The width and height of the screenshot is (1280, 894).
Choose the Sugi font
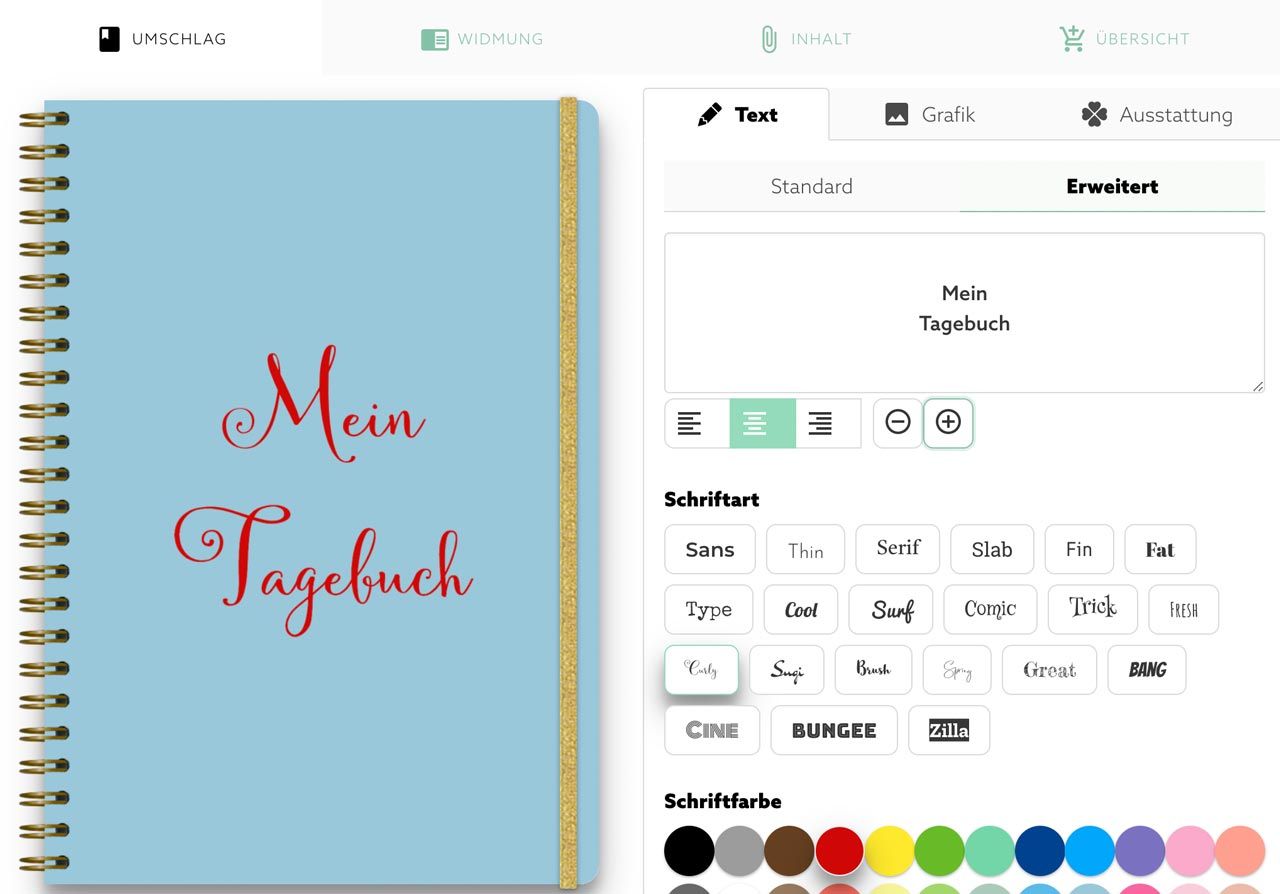(787, 669)
